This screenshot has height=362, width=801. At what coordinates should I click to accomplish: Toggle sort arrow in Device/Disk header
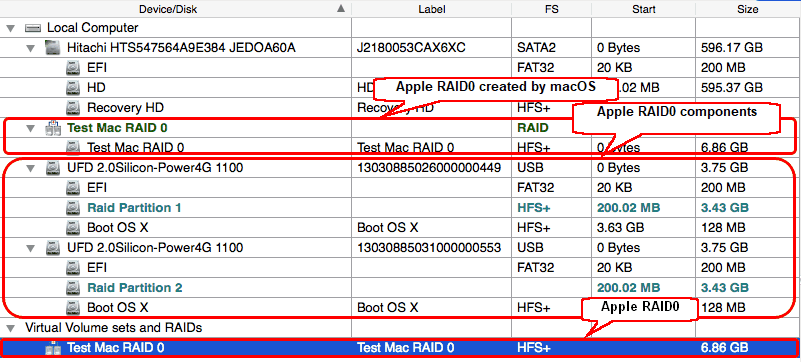[341, 8]
